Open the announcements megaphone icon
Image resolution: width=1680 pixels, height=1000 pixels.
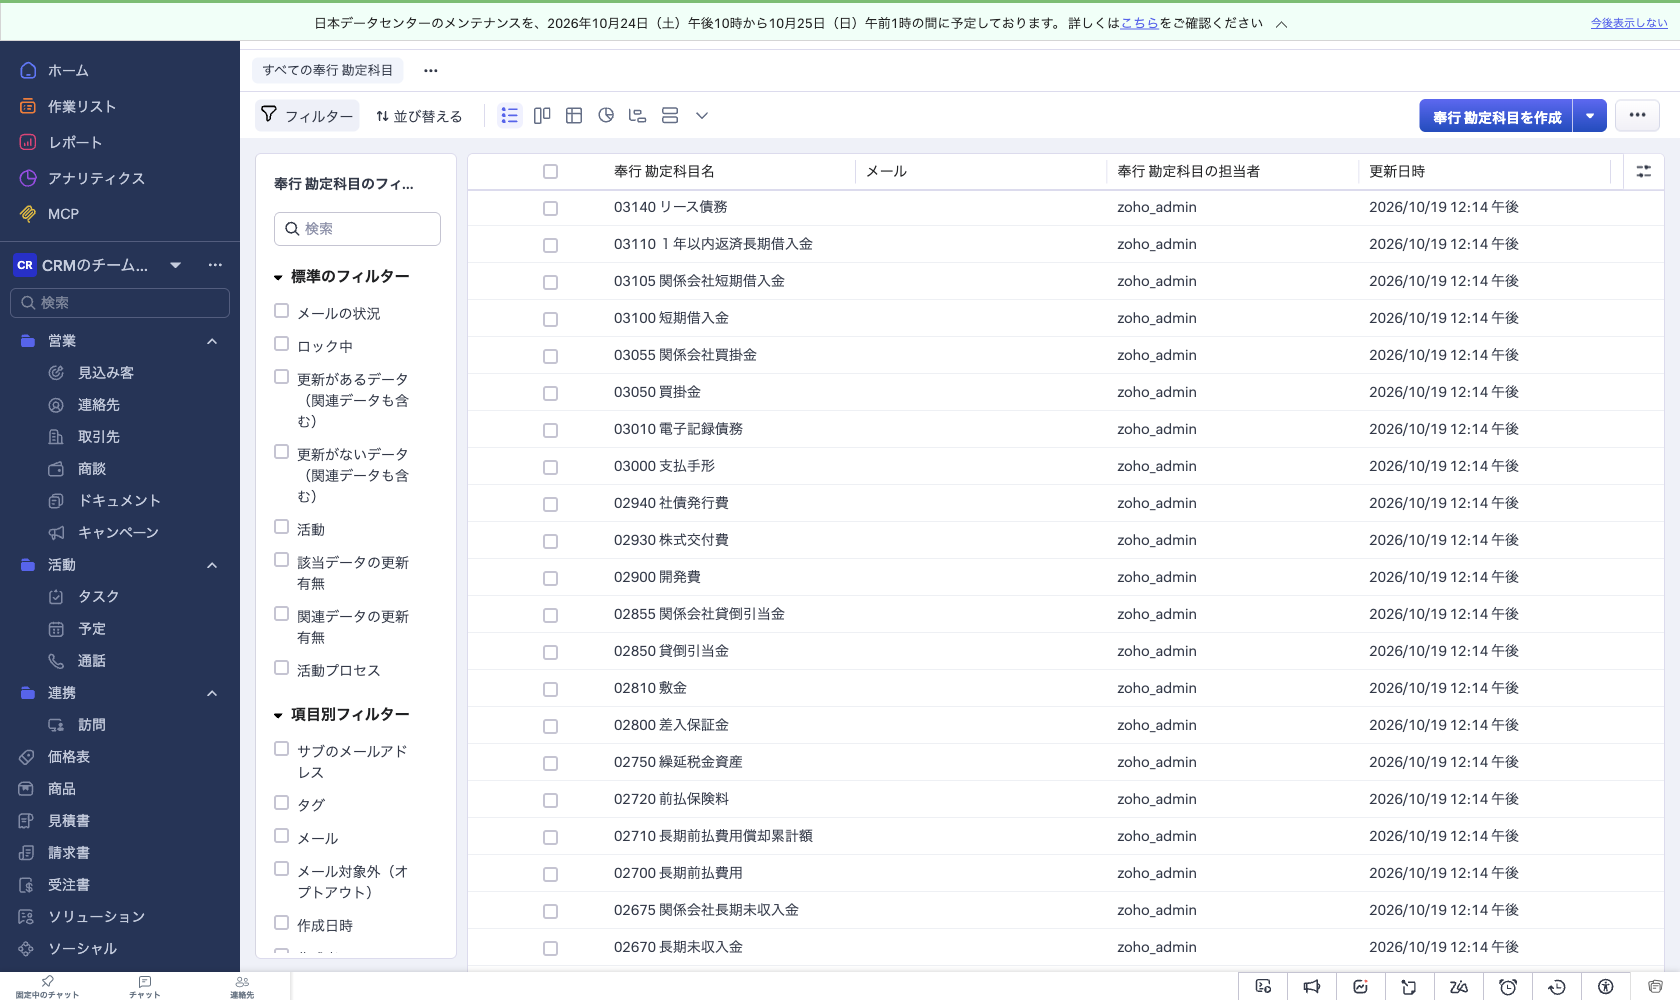1312,987
